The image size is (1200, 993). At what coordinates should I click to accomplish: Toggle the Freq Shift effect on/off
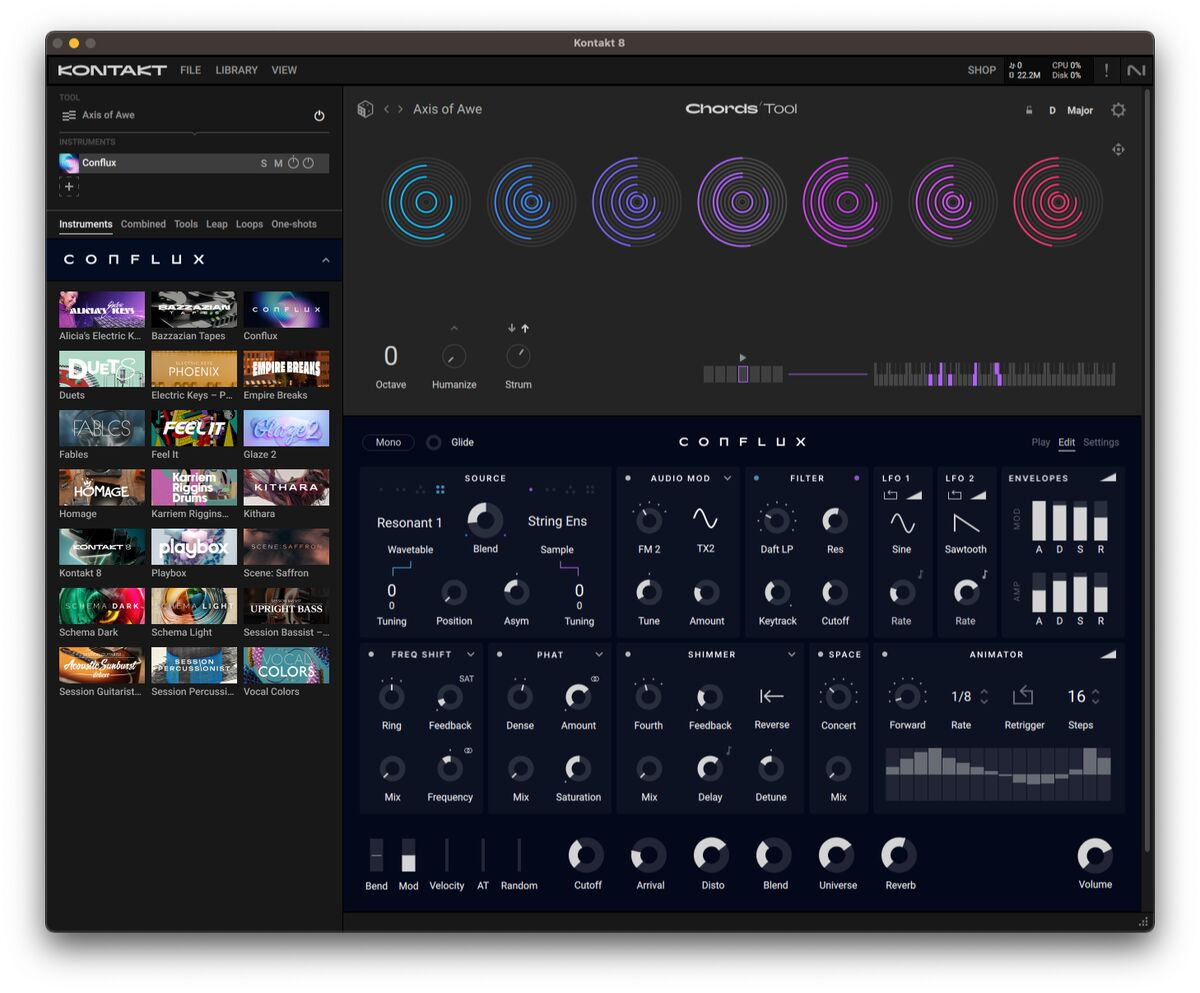point(371,655)
